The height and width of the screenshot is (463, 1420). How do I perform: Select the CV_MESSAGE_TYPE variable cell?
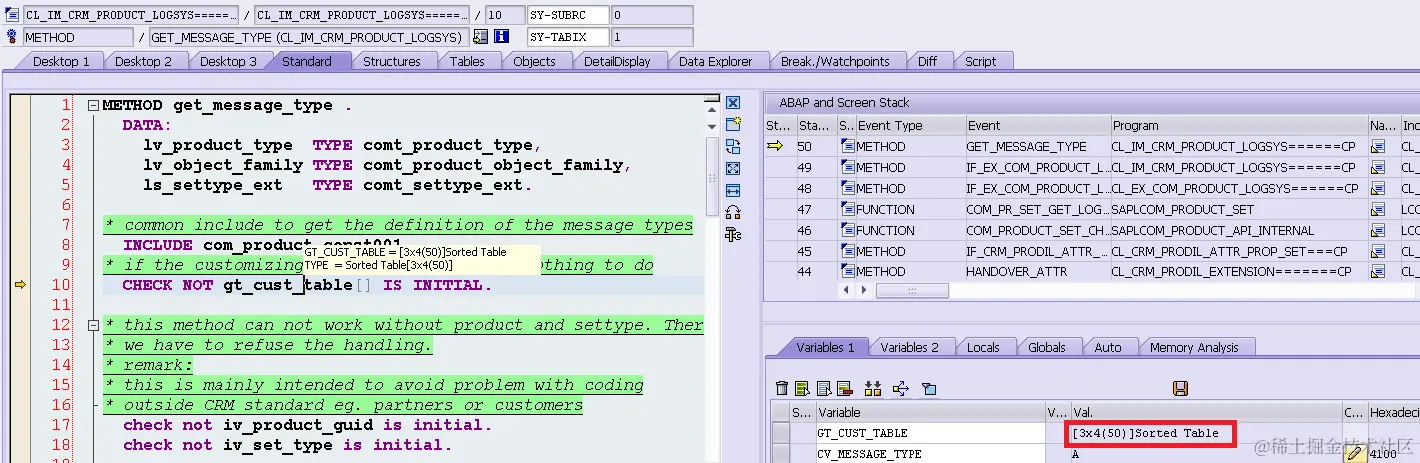point(929,454)
